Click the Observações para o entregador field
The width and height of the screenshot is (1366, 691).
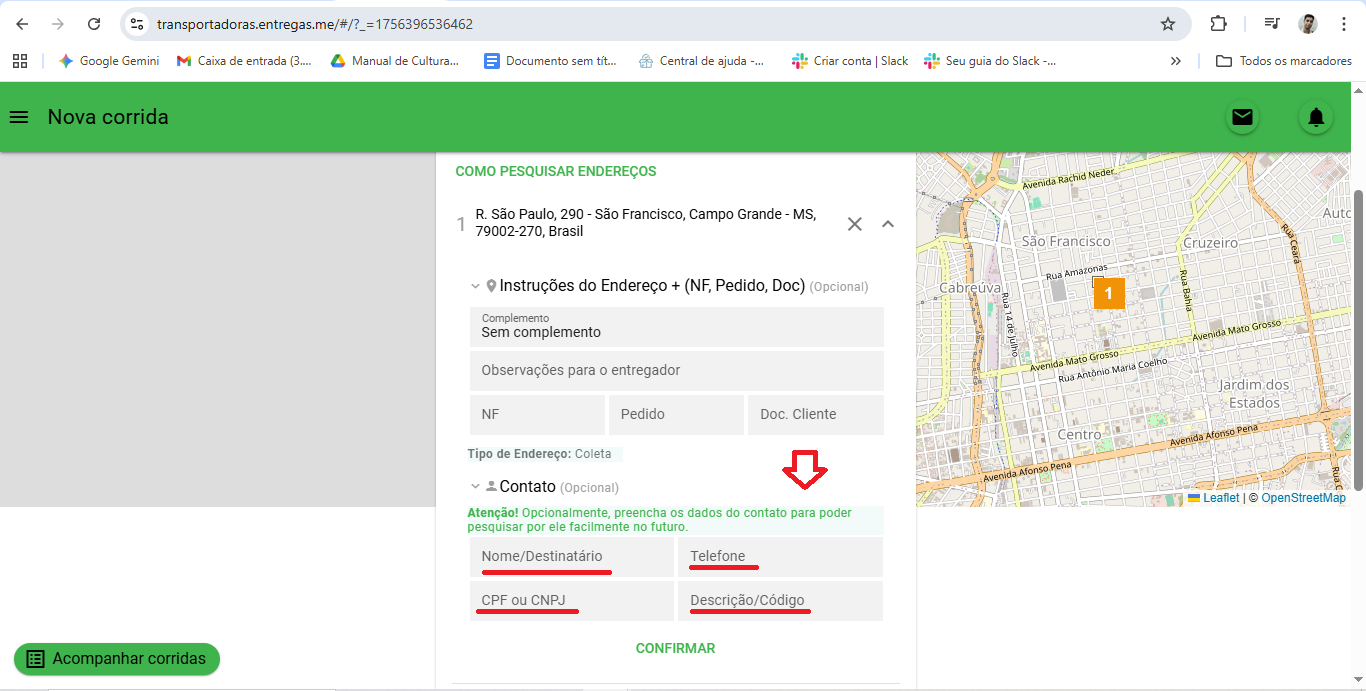(677, 371)
